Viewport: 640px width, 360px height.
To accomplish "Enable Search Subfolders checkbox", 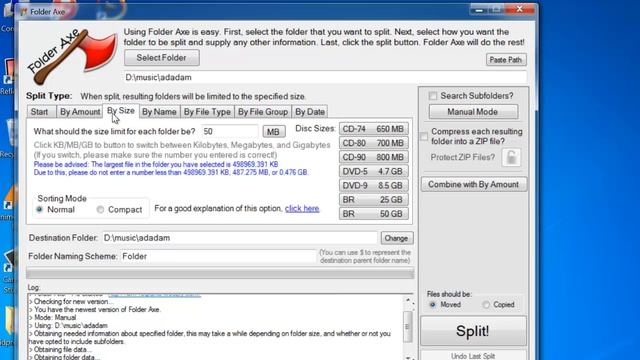I will pyautogui.click(x=433, y=96).
